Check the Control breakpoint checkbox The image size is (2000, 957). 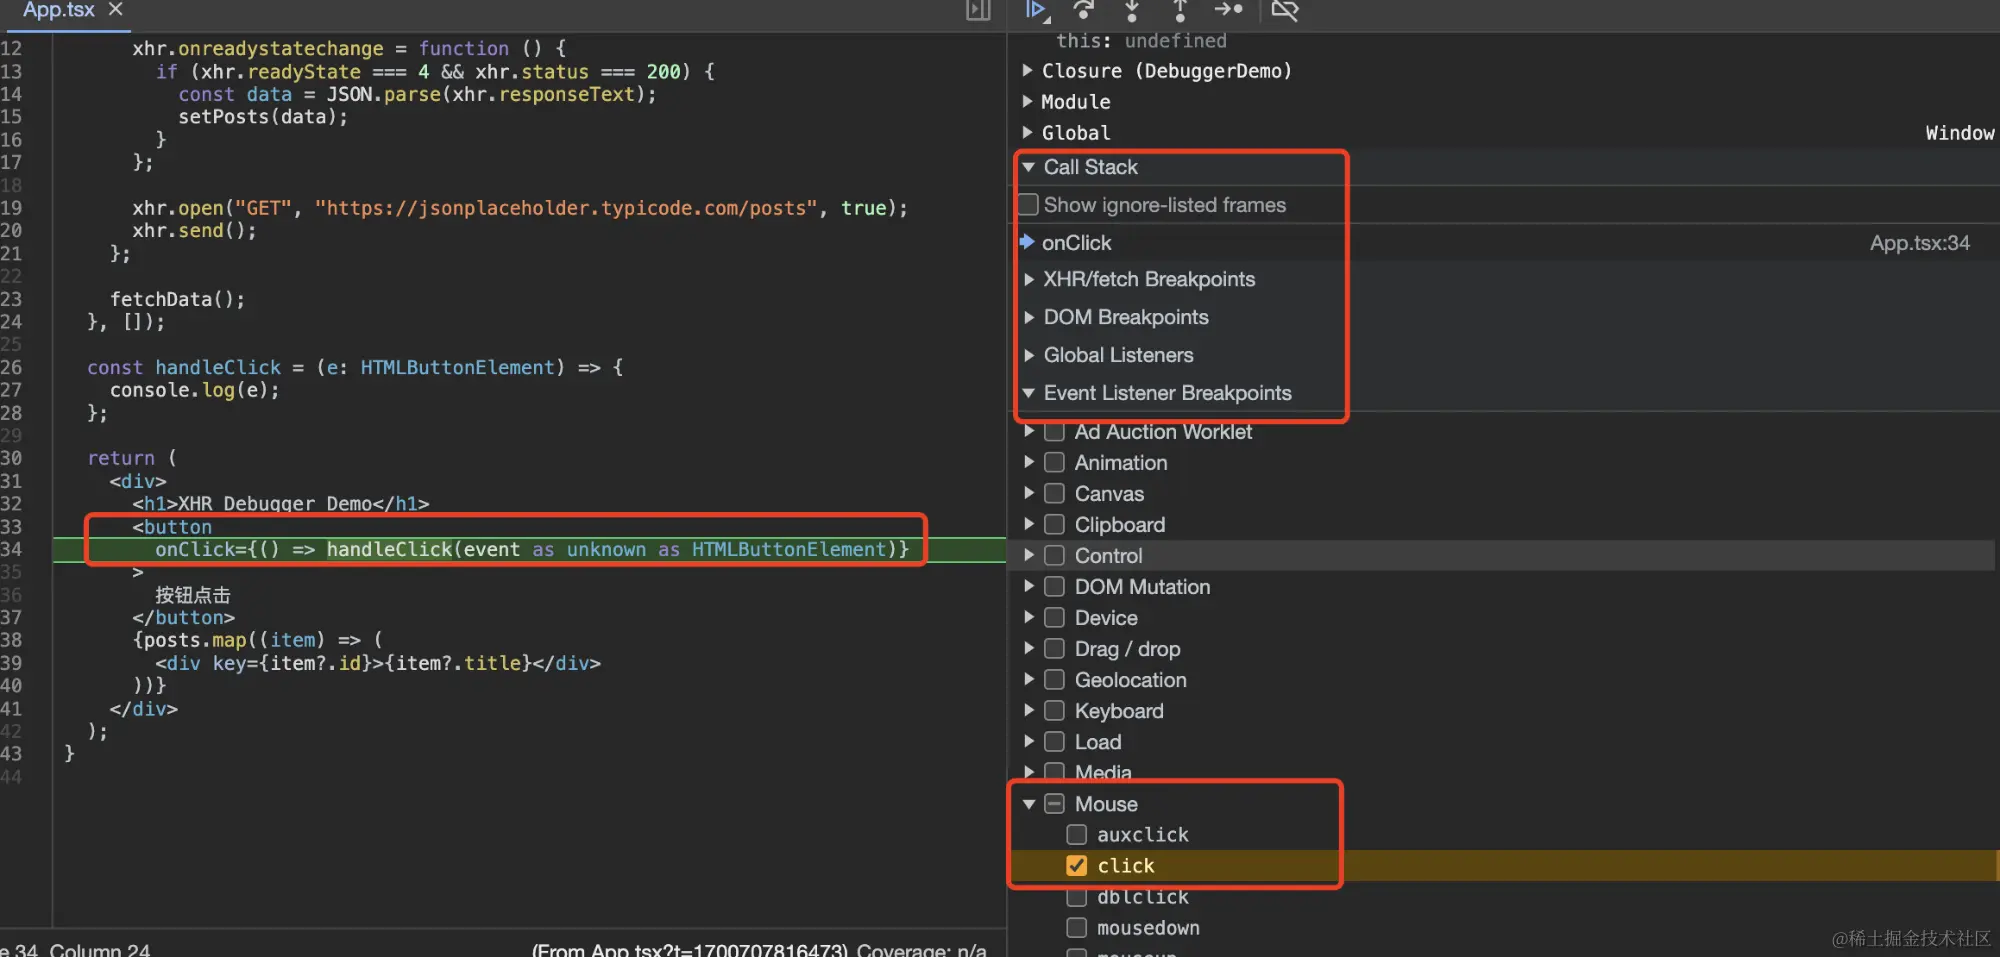1054,556
